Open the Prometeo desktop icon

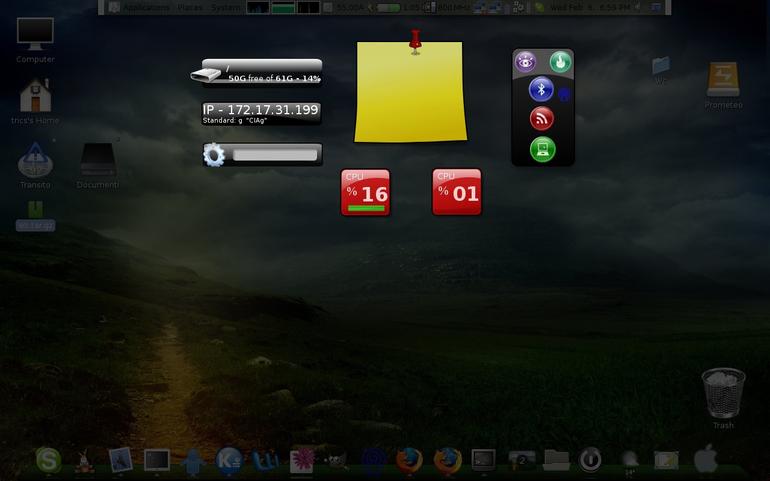[x=723, y=79]
